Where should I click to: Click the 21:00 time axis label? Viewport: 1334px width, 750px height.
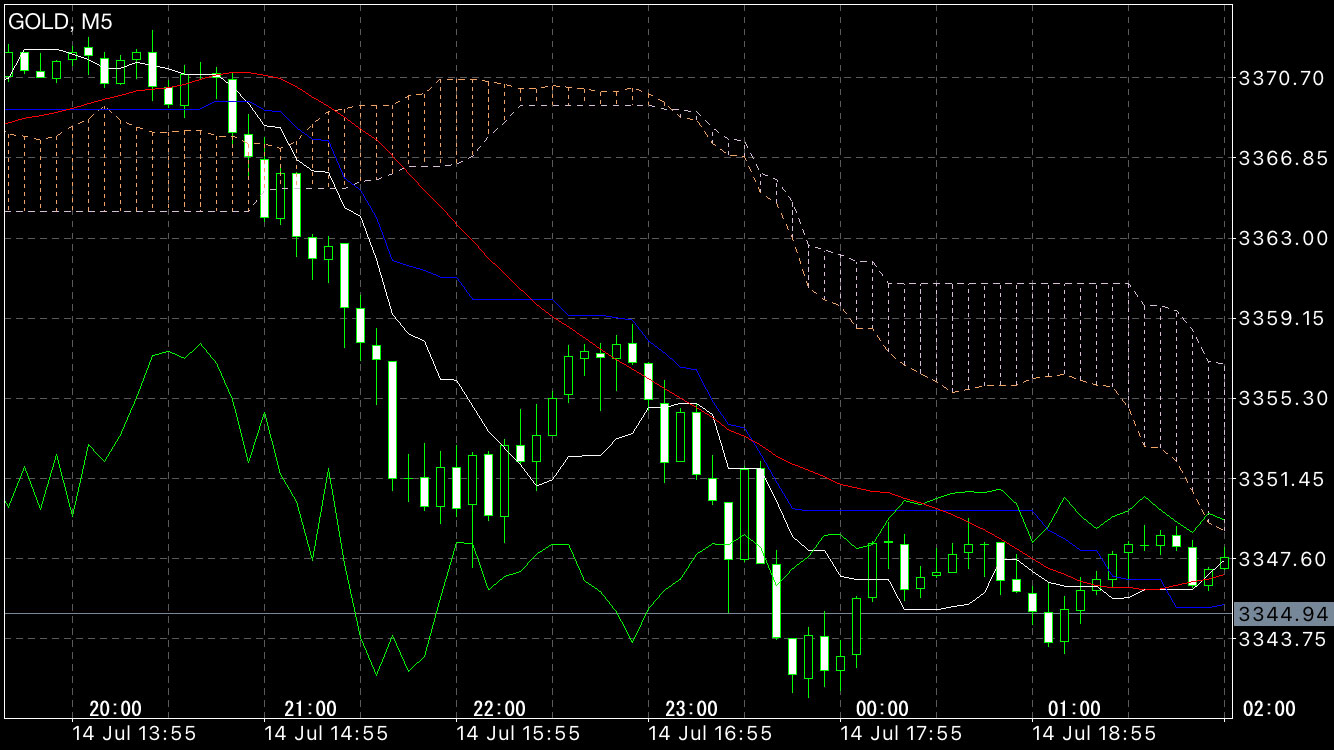coord(310,709)
